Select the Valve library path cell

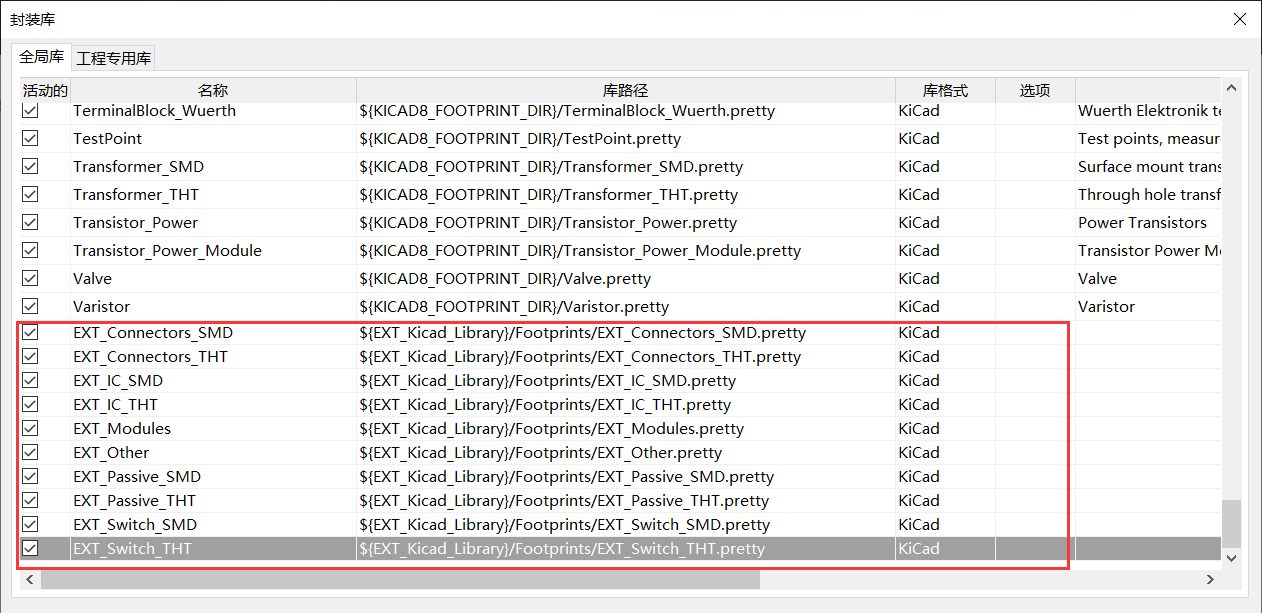coord(625,278)
